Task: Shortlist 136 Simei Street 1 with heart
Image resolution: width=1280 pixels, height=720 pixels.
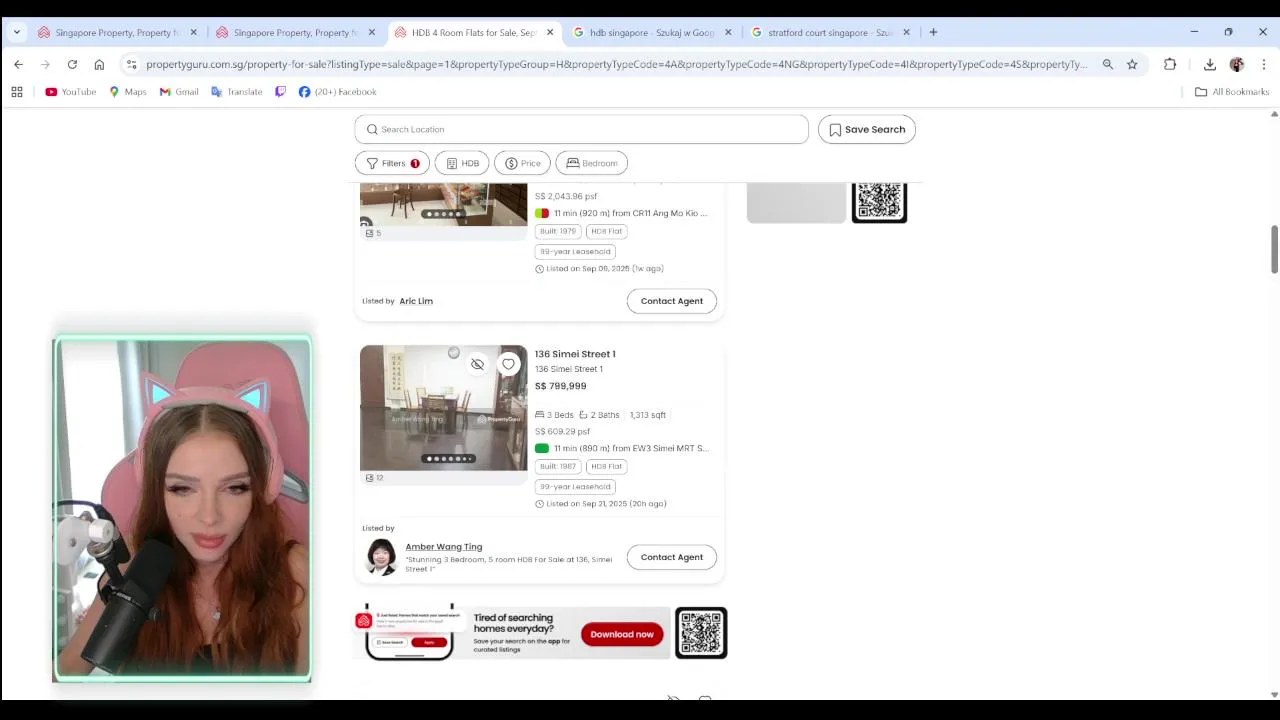Action: [508, 364]
